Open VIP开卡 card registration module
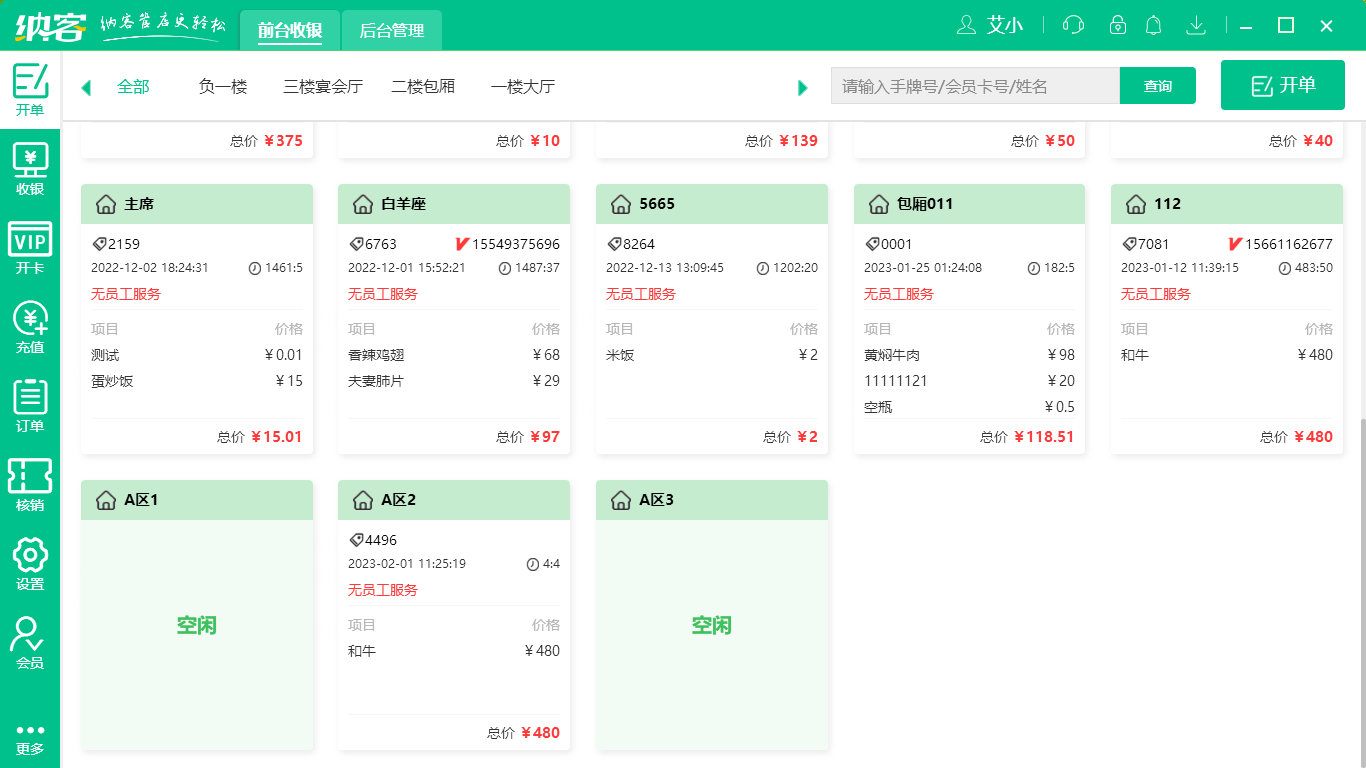This screenshot has height=768, width=1366. pos(30,245)
